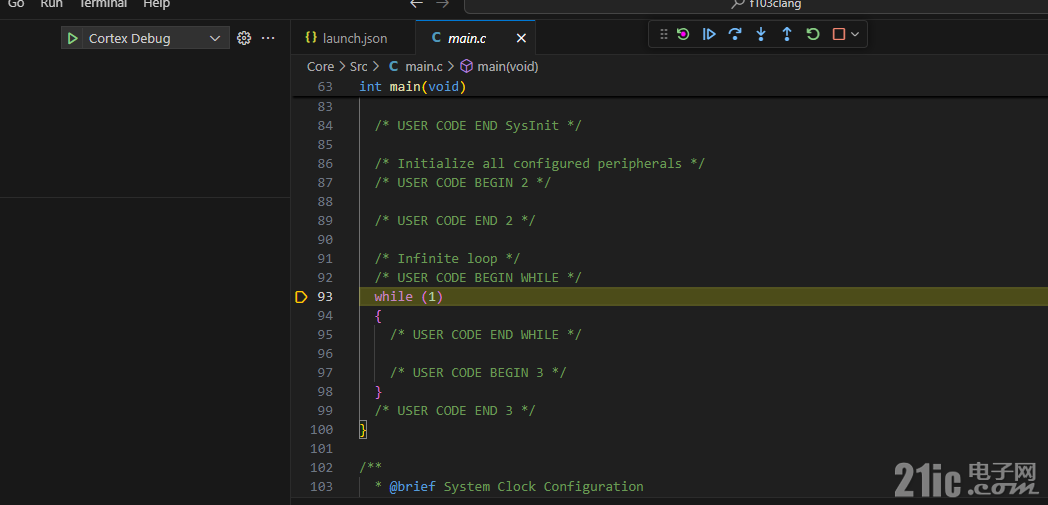Click line number 84 in the gutter
This screenshot has height=505, width=1048.
pos(325,126)
